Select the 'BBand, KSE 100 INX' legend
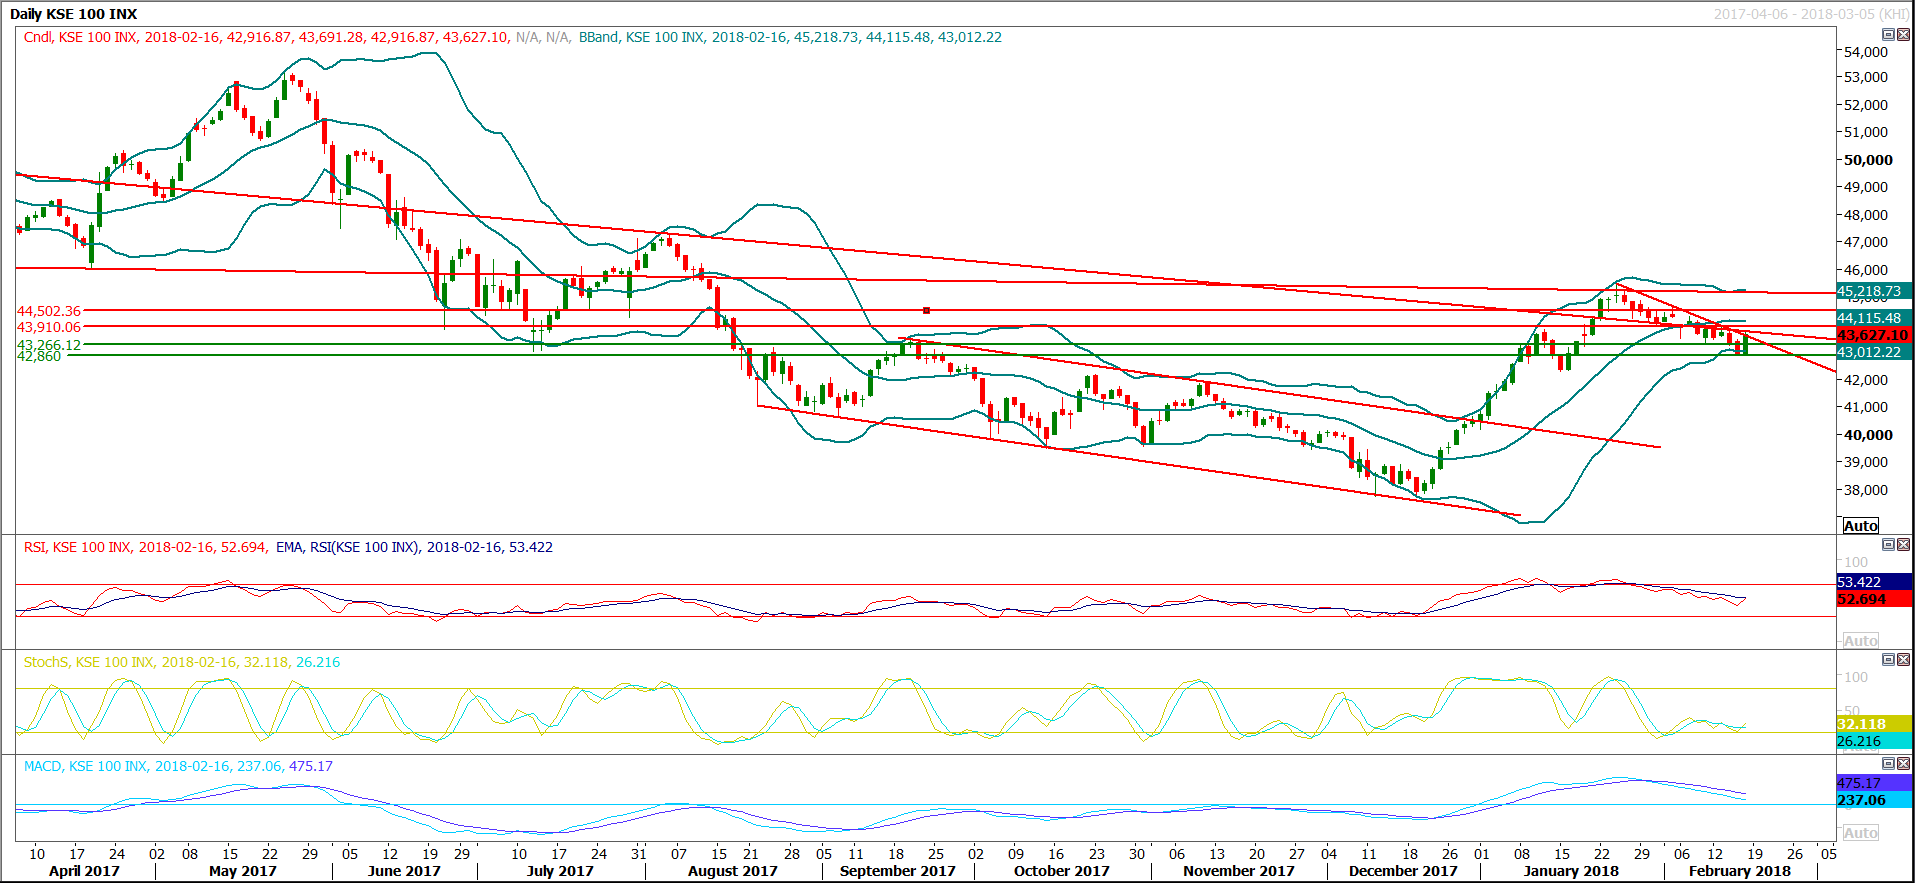The width and height of the screenshot is (1915, 883). point(641,37)
